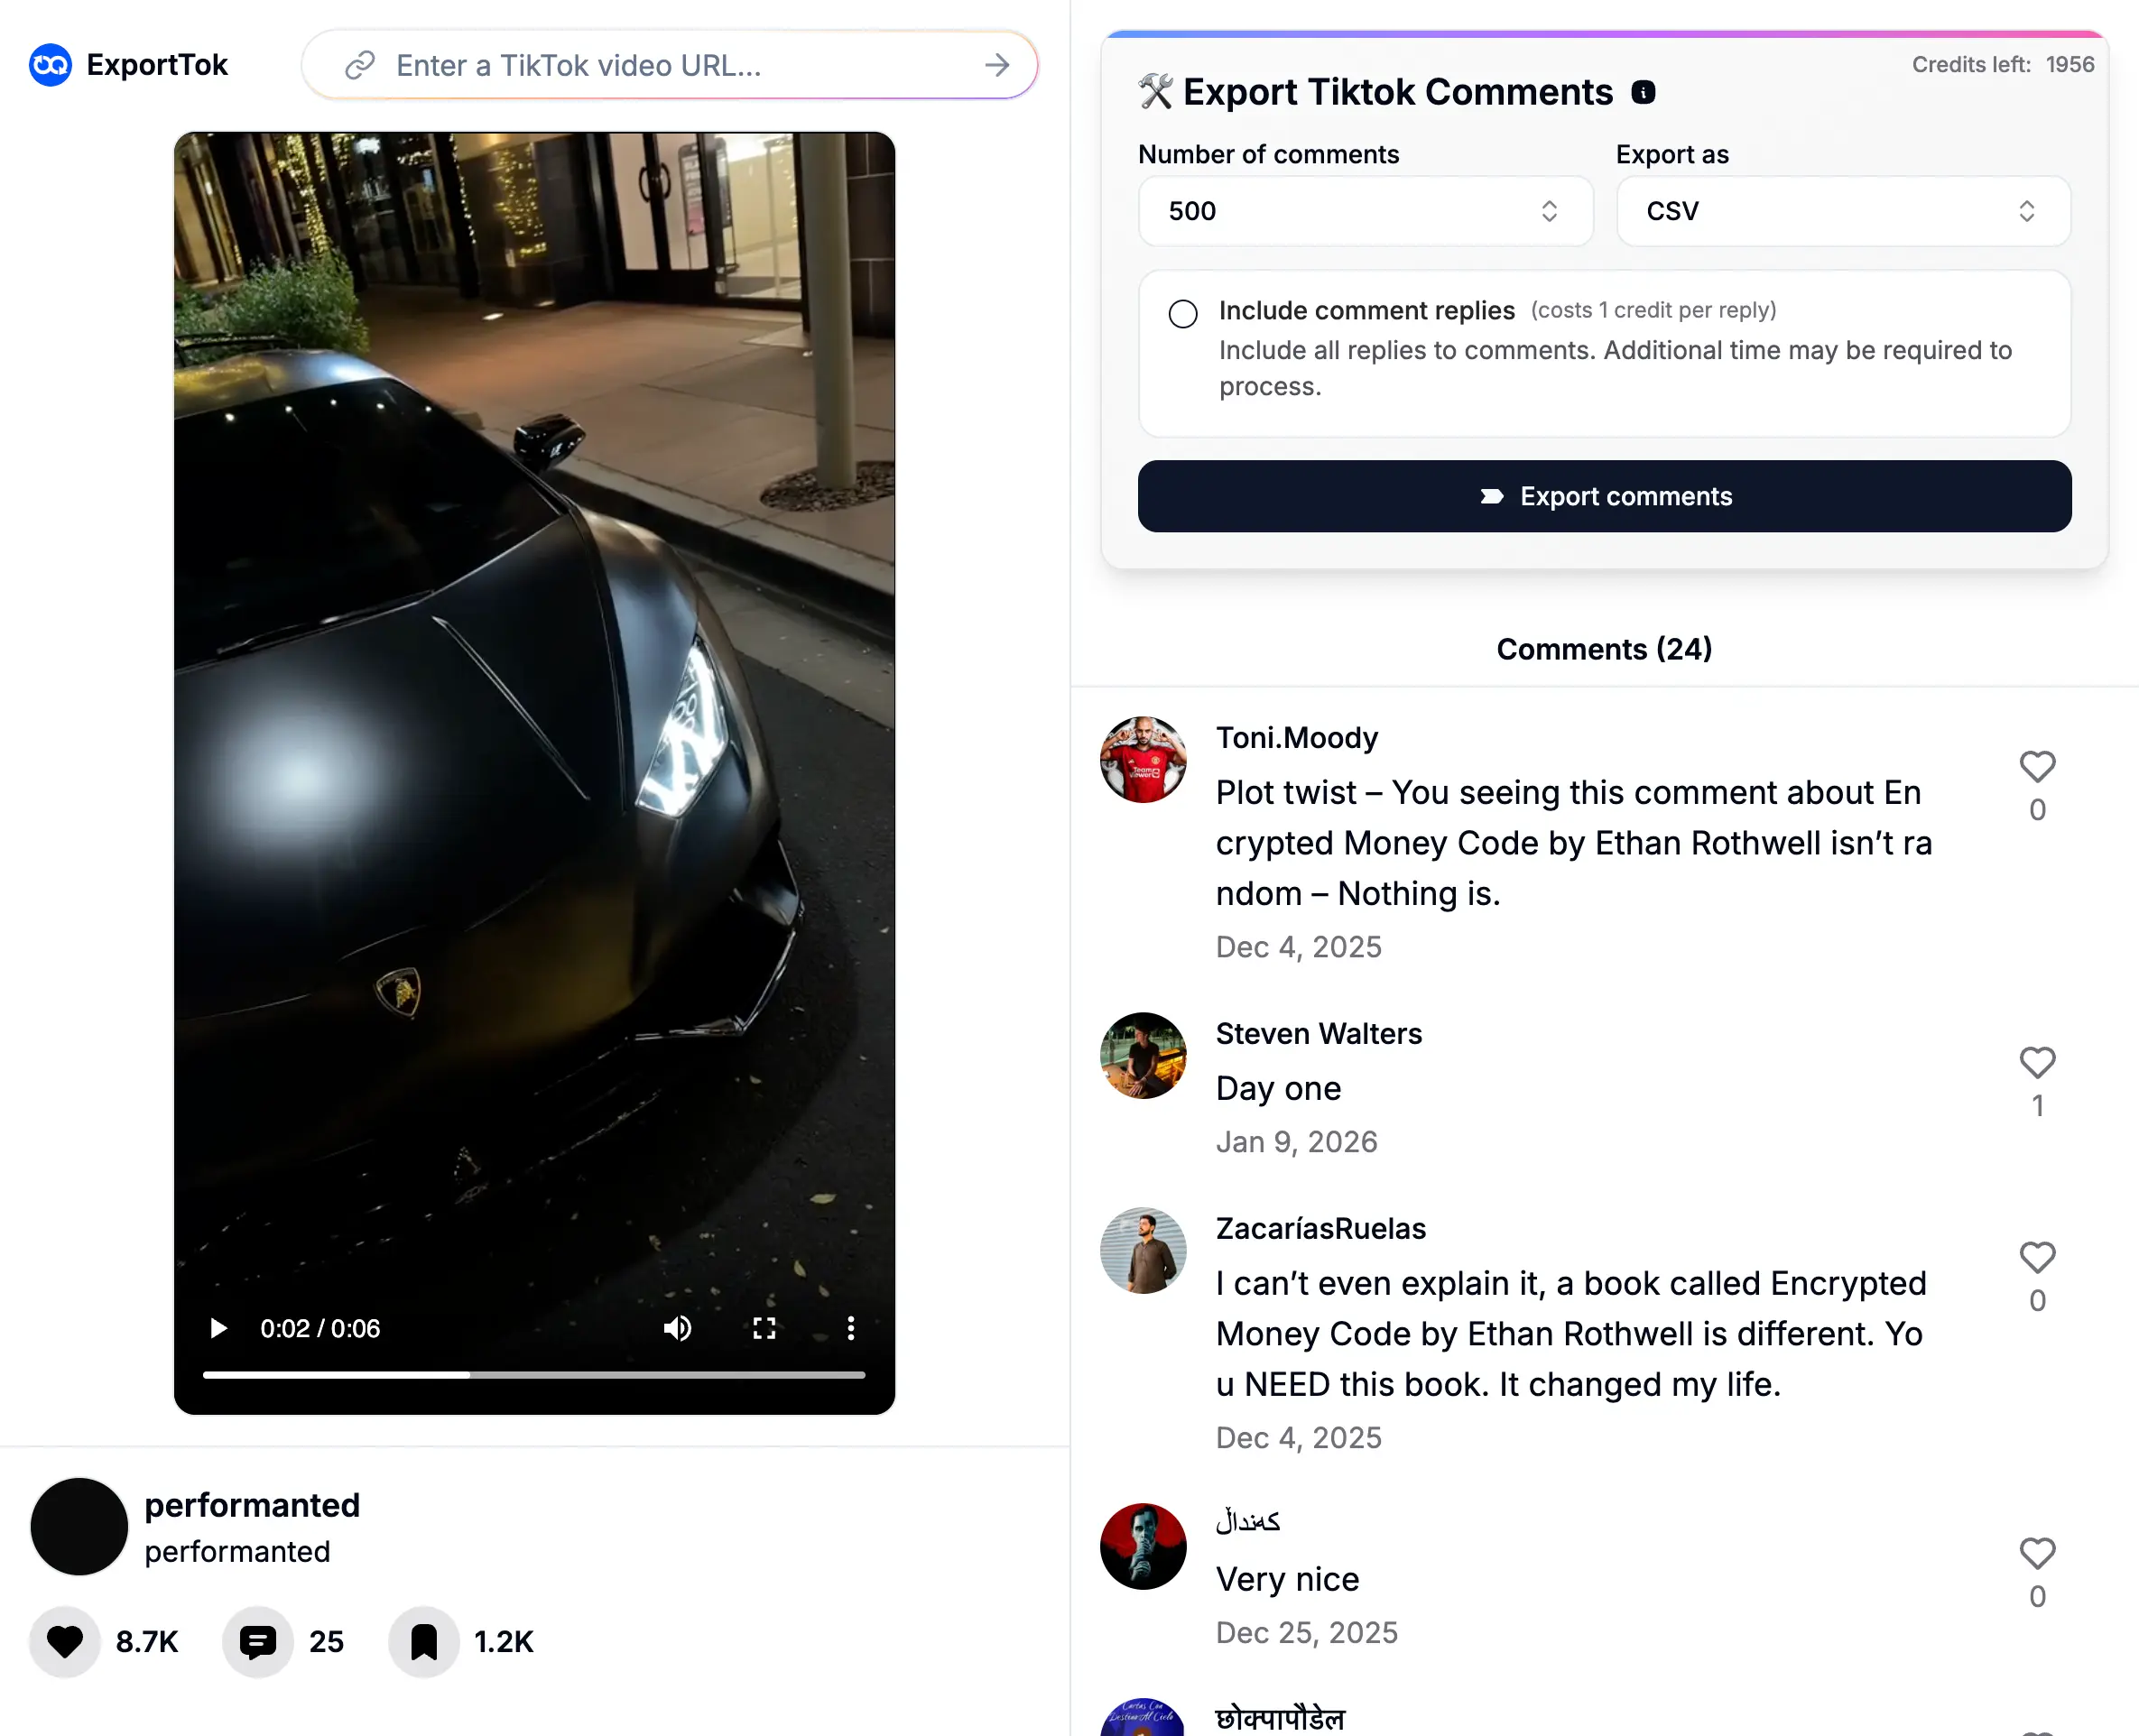2139x1736 pixels.
Task: Like ZacaríasRuelas' comment
Action: click(2037, 1257)
